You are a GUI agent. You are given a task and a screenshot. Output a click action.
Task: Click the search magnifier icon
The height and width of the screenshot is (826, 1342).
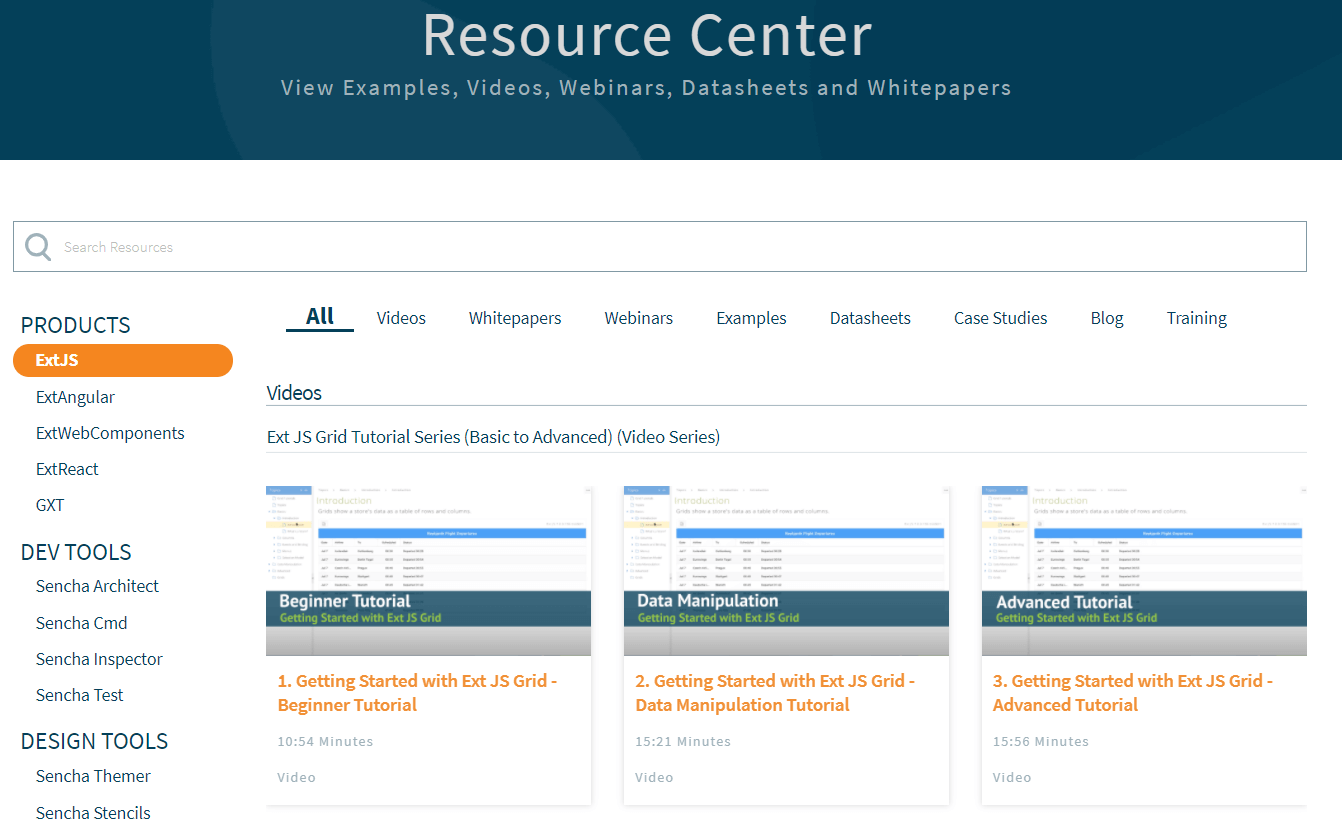[38, 247]
